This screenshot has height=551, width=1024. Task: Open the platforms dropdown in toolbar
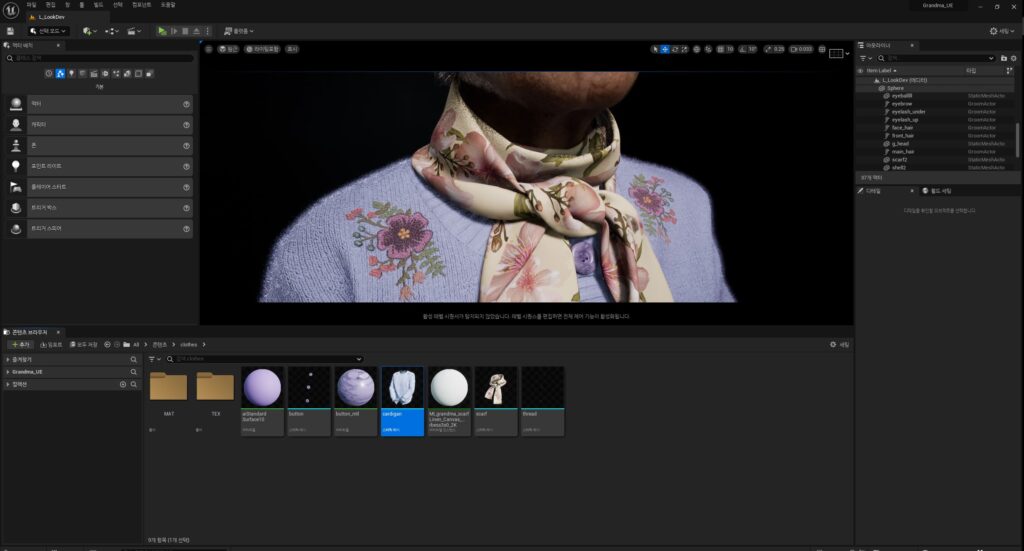pyautogui.click(x=240, y=31)
